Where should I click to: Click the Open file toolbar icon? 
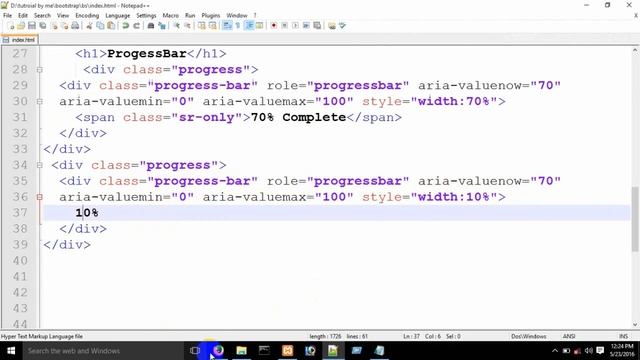[21, 26]
